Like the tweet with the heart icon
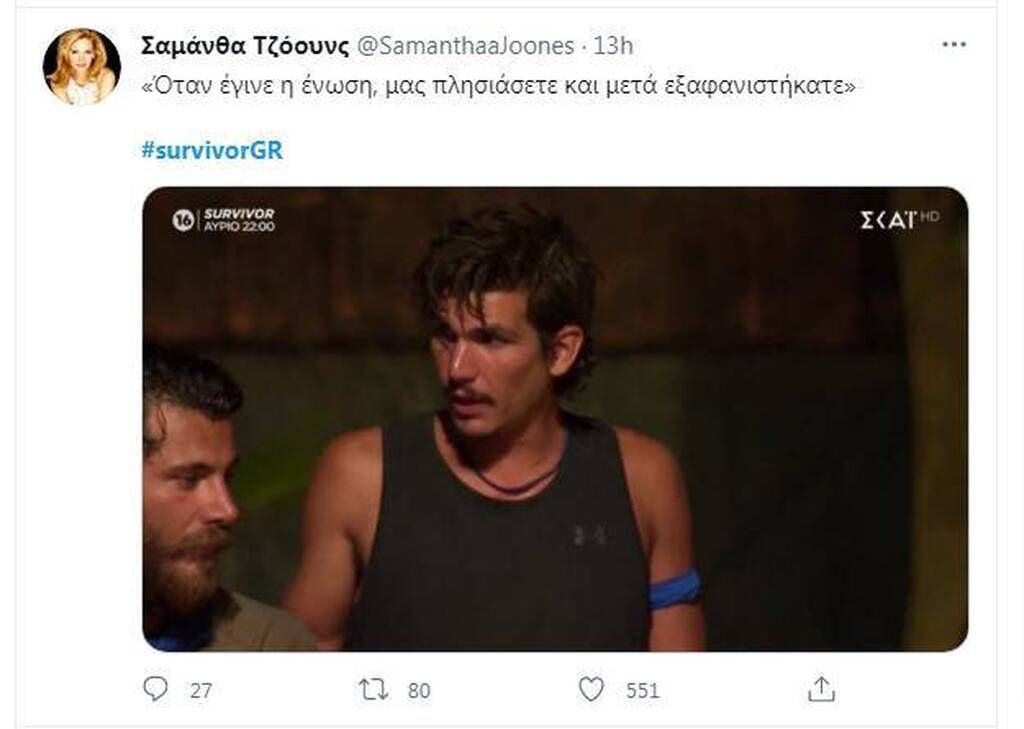Screen dimensions: 1024x729 pos(592,689)
